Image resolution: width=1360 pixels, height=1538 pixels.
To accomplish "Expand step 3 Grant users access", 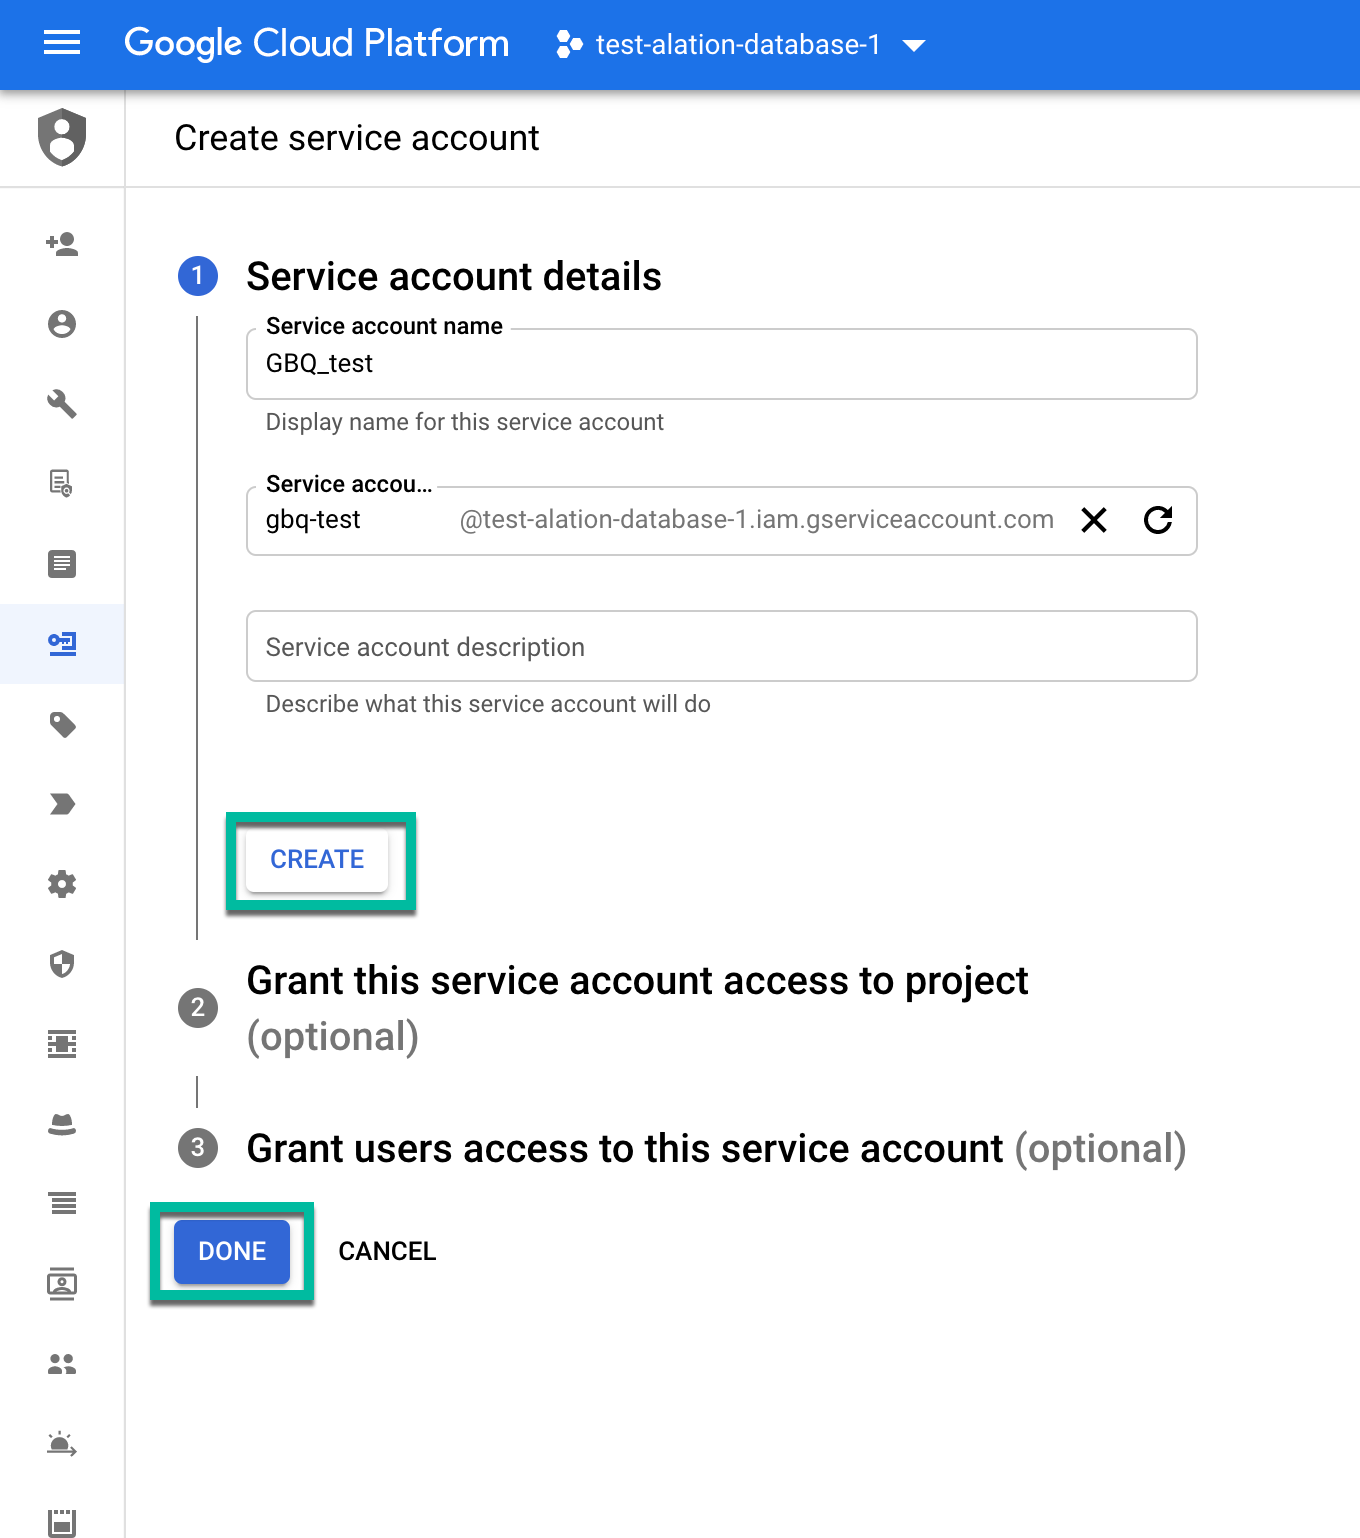I will (716, 1148).
